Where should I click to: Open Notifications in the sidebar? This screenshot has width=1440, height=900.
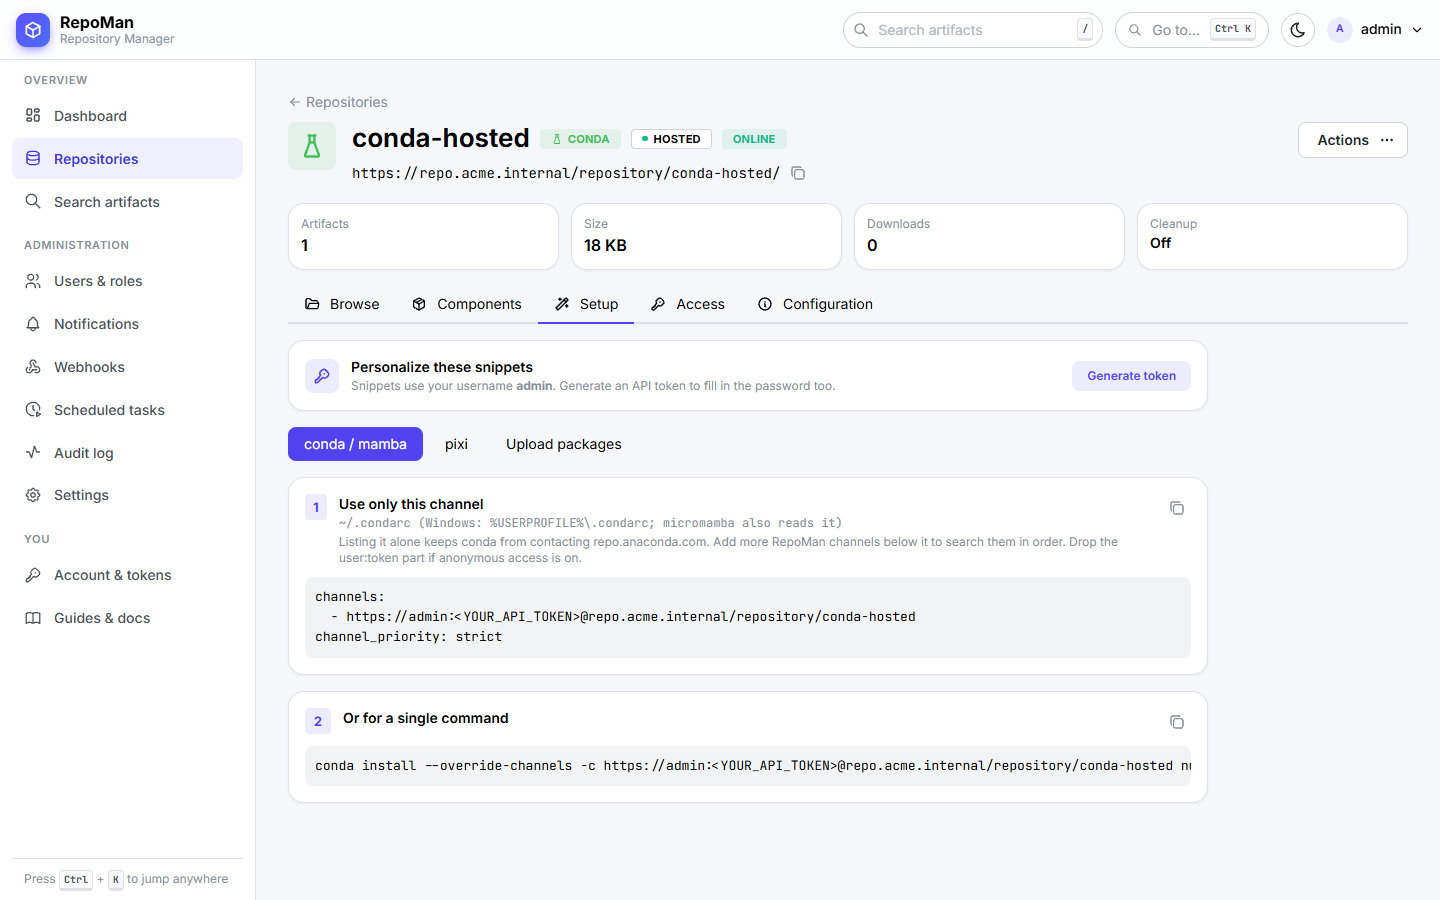(x=127, y=324)
